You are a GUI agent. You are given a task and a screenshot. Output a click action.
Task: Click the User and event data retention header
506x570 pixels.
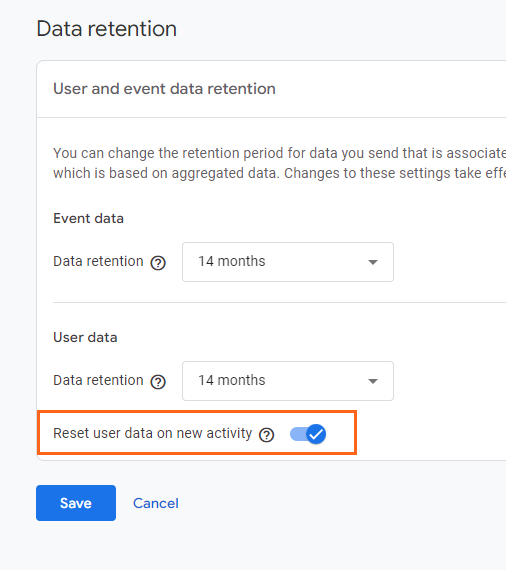click(164, 89)
